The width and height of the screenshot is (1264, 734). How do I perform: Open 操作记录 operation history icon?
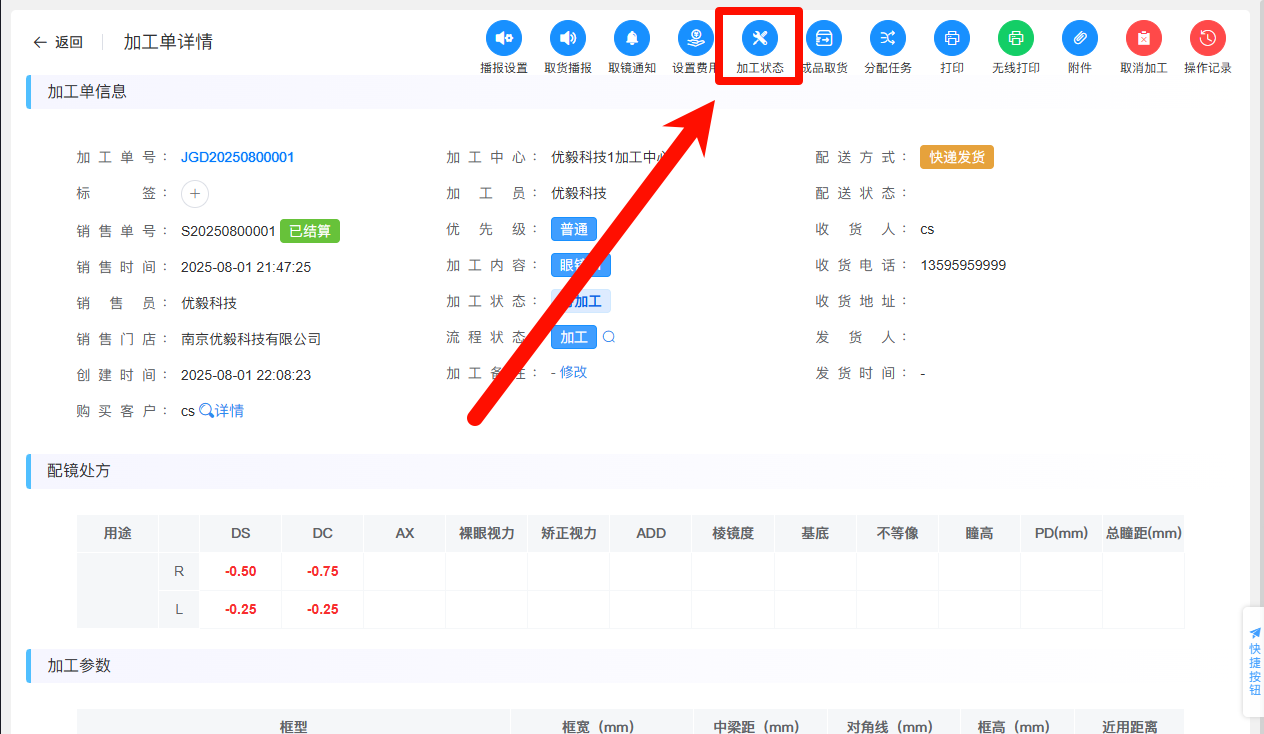1208,39
